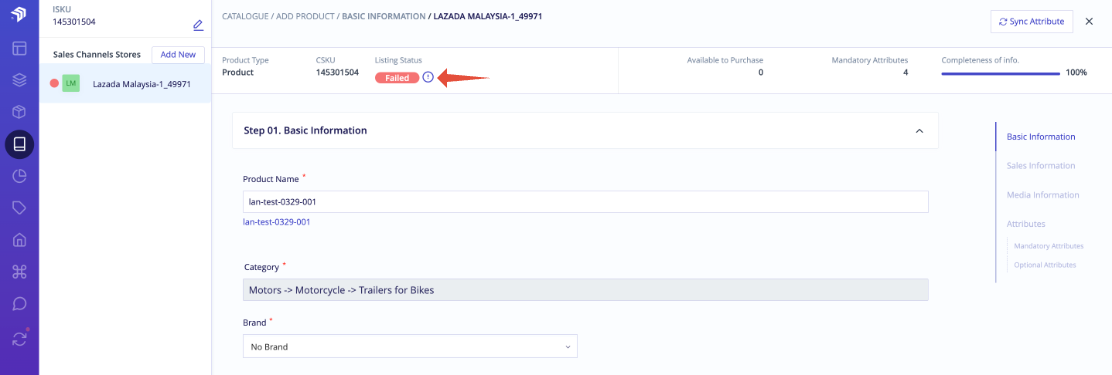
Task: Click the Completeness of info progress bar
Action: tap(1001, 72)
